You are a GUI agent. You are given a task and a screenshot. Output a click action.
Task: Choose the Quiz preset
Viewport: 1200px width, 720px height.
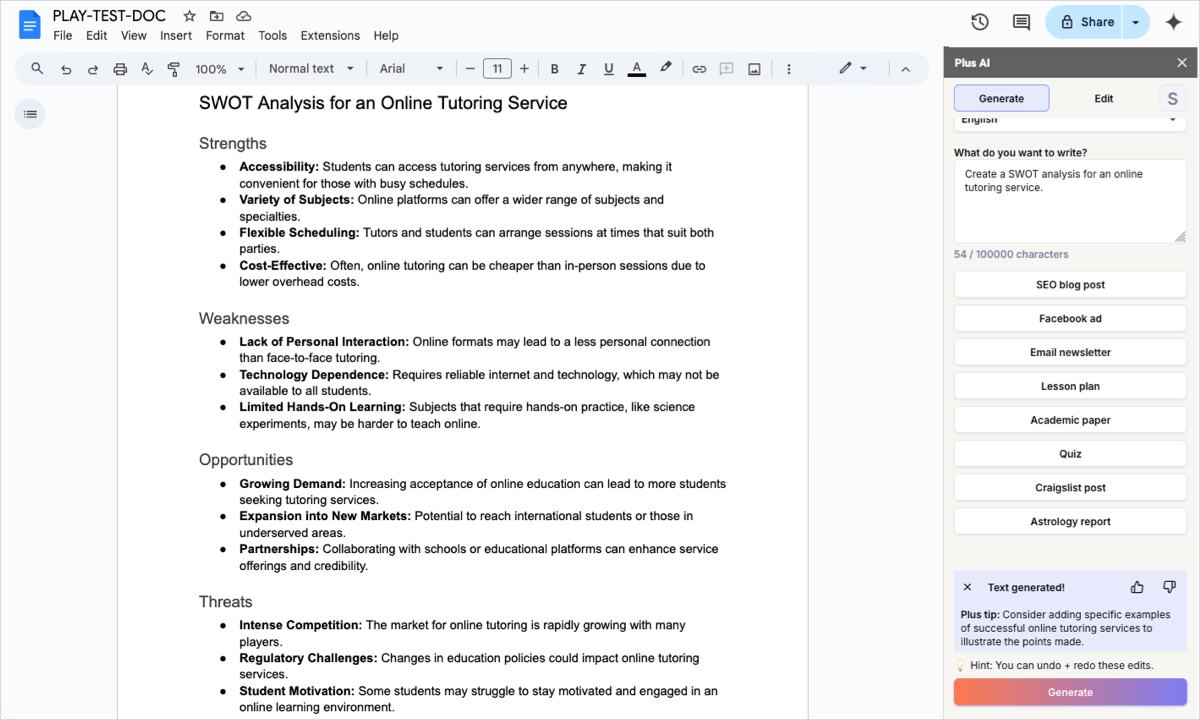(1070, 454)
